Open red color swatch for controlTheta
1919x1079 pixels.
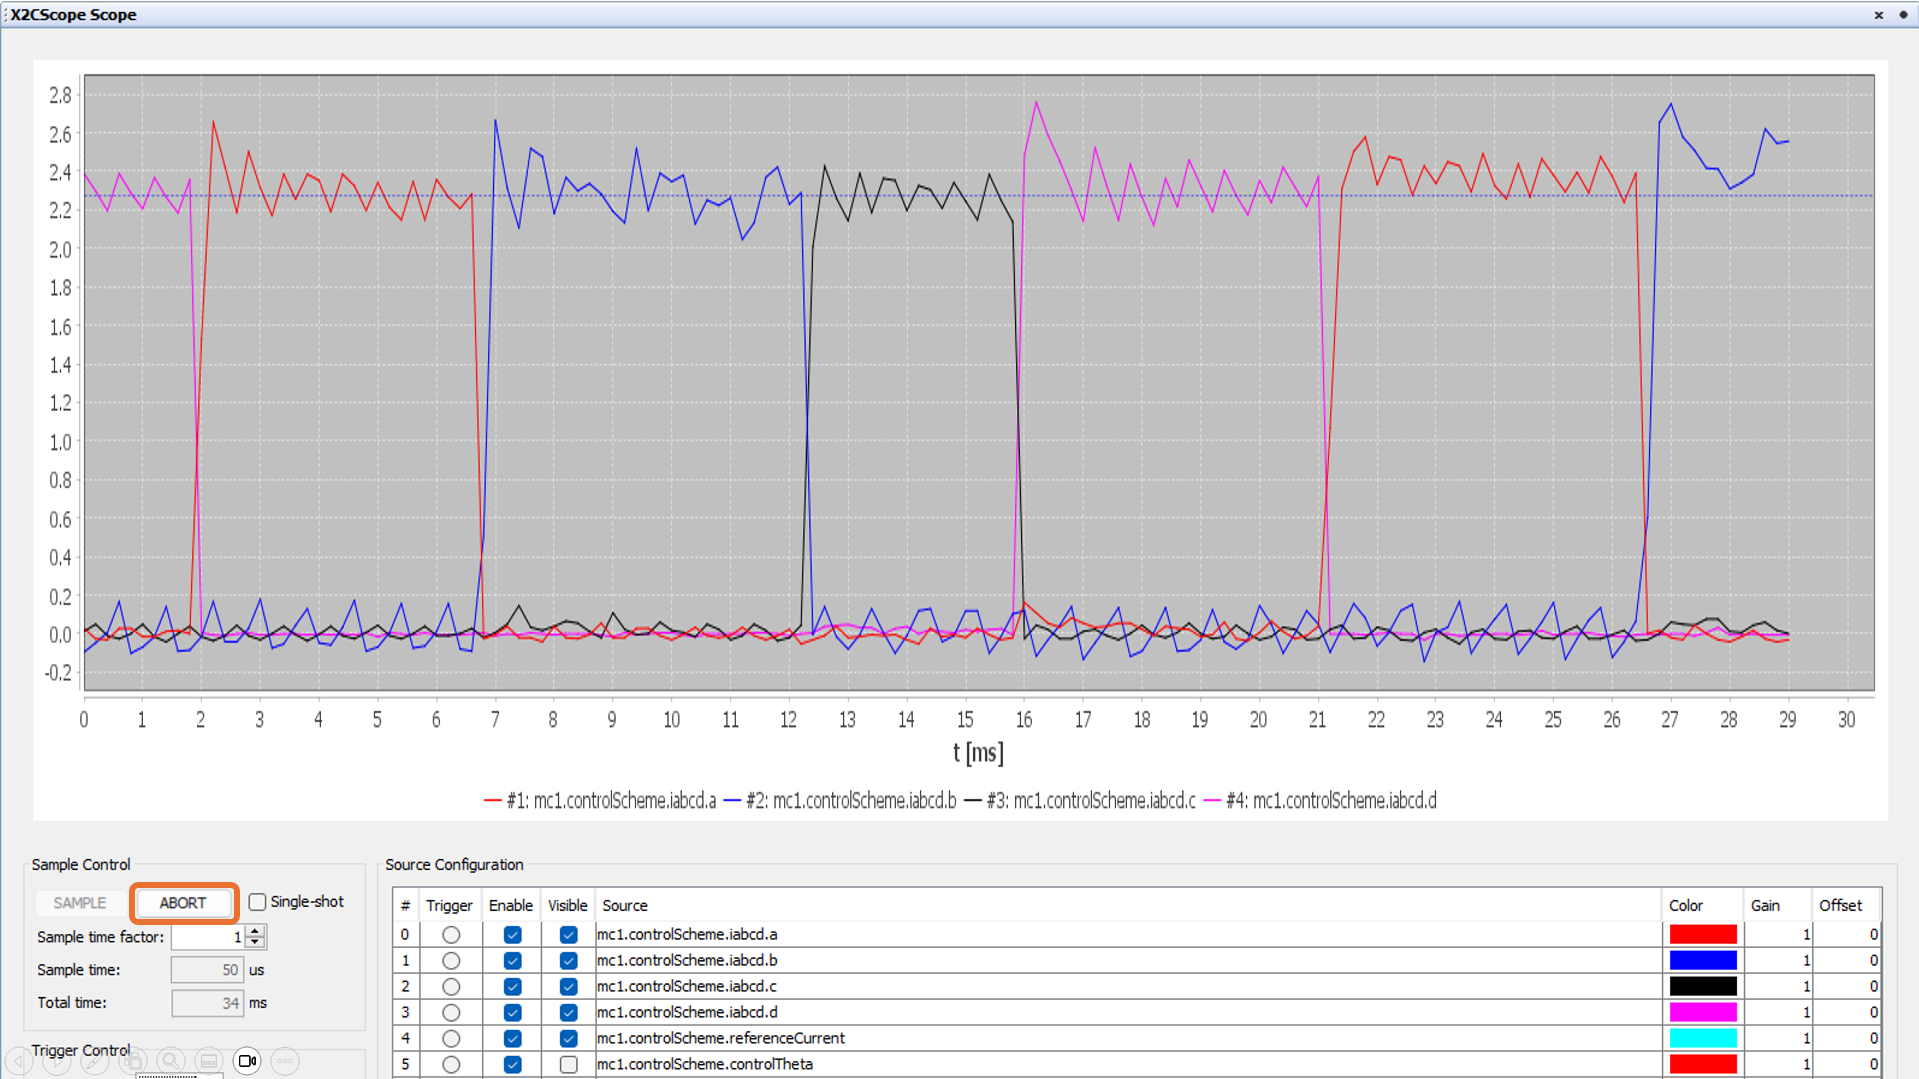pos(1702,1065)
